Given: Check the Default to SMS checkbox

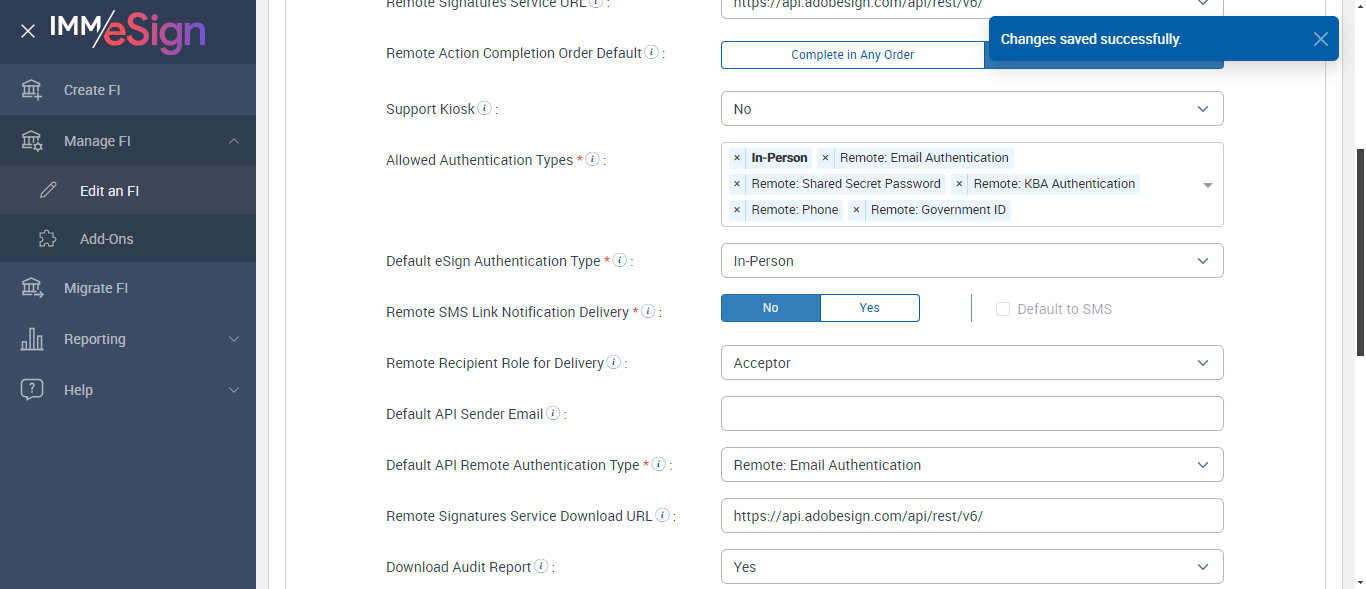Looking at the screenshot, I should click(x=1003, y=309).
